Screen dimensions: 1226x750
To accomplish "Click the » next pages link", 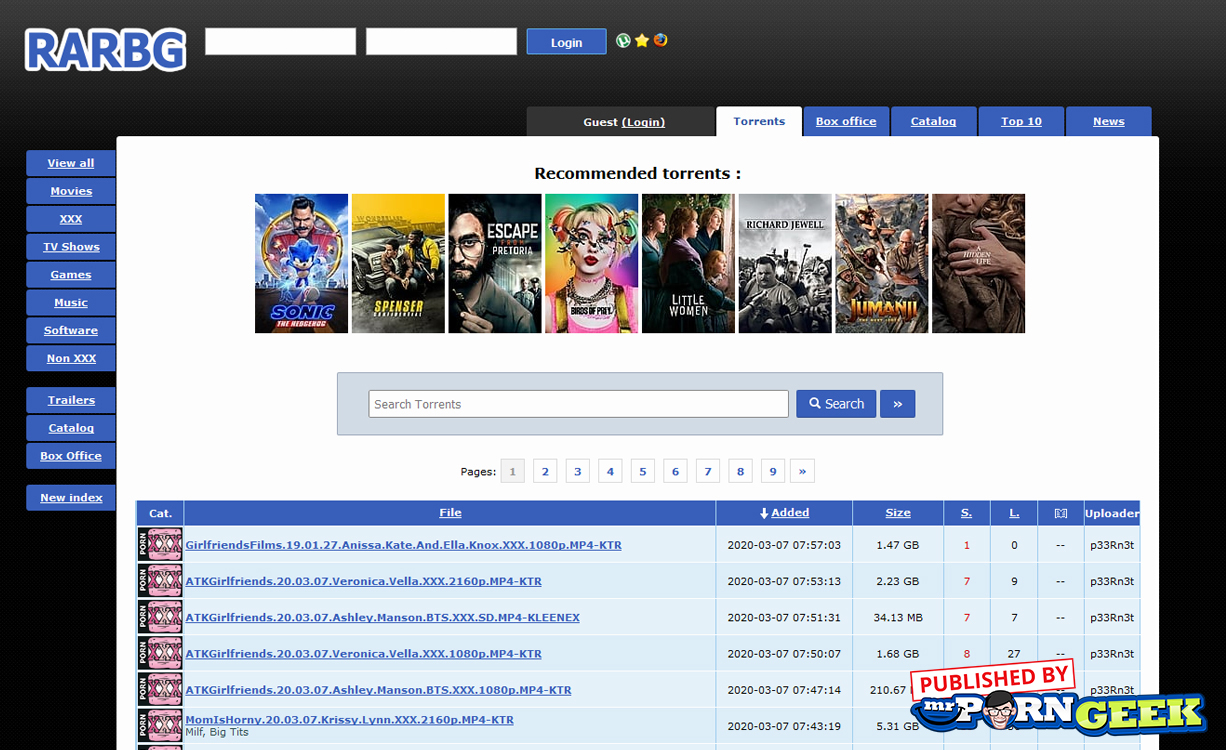I will [802, 471].
